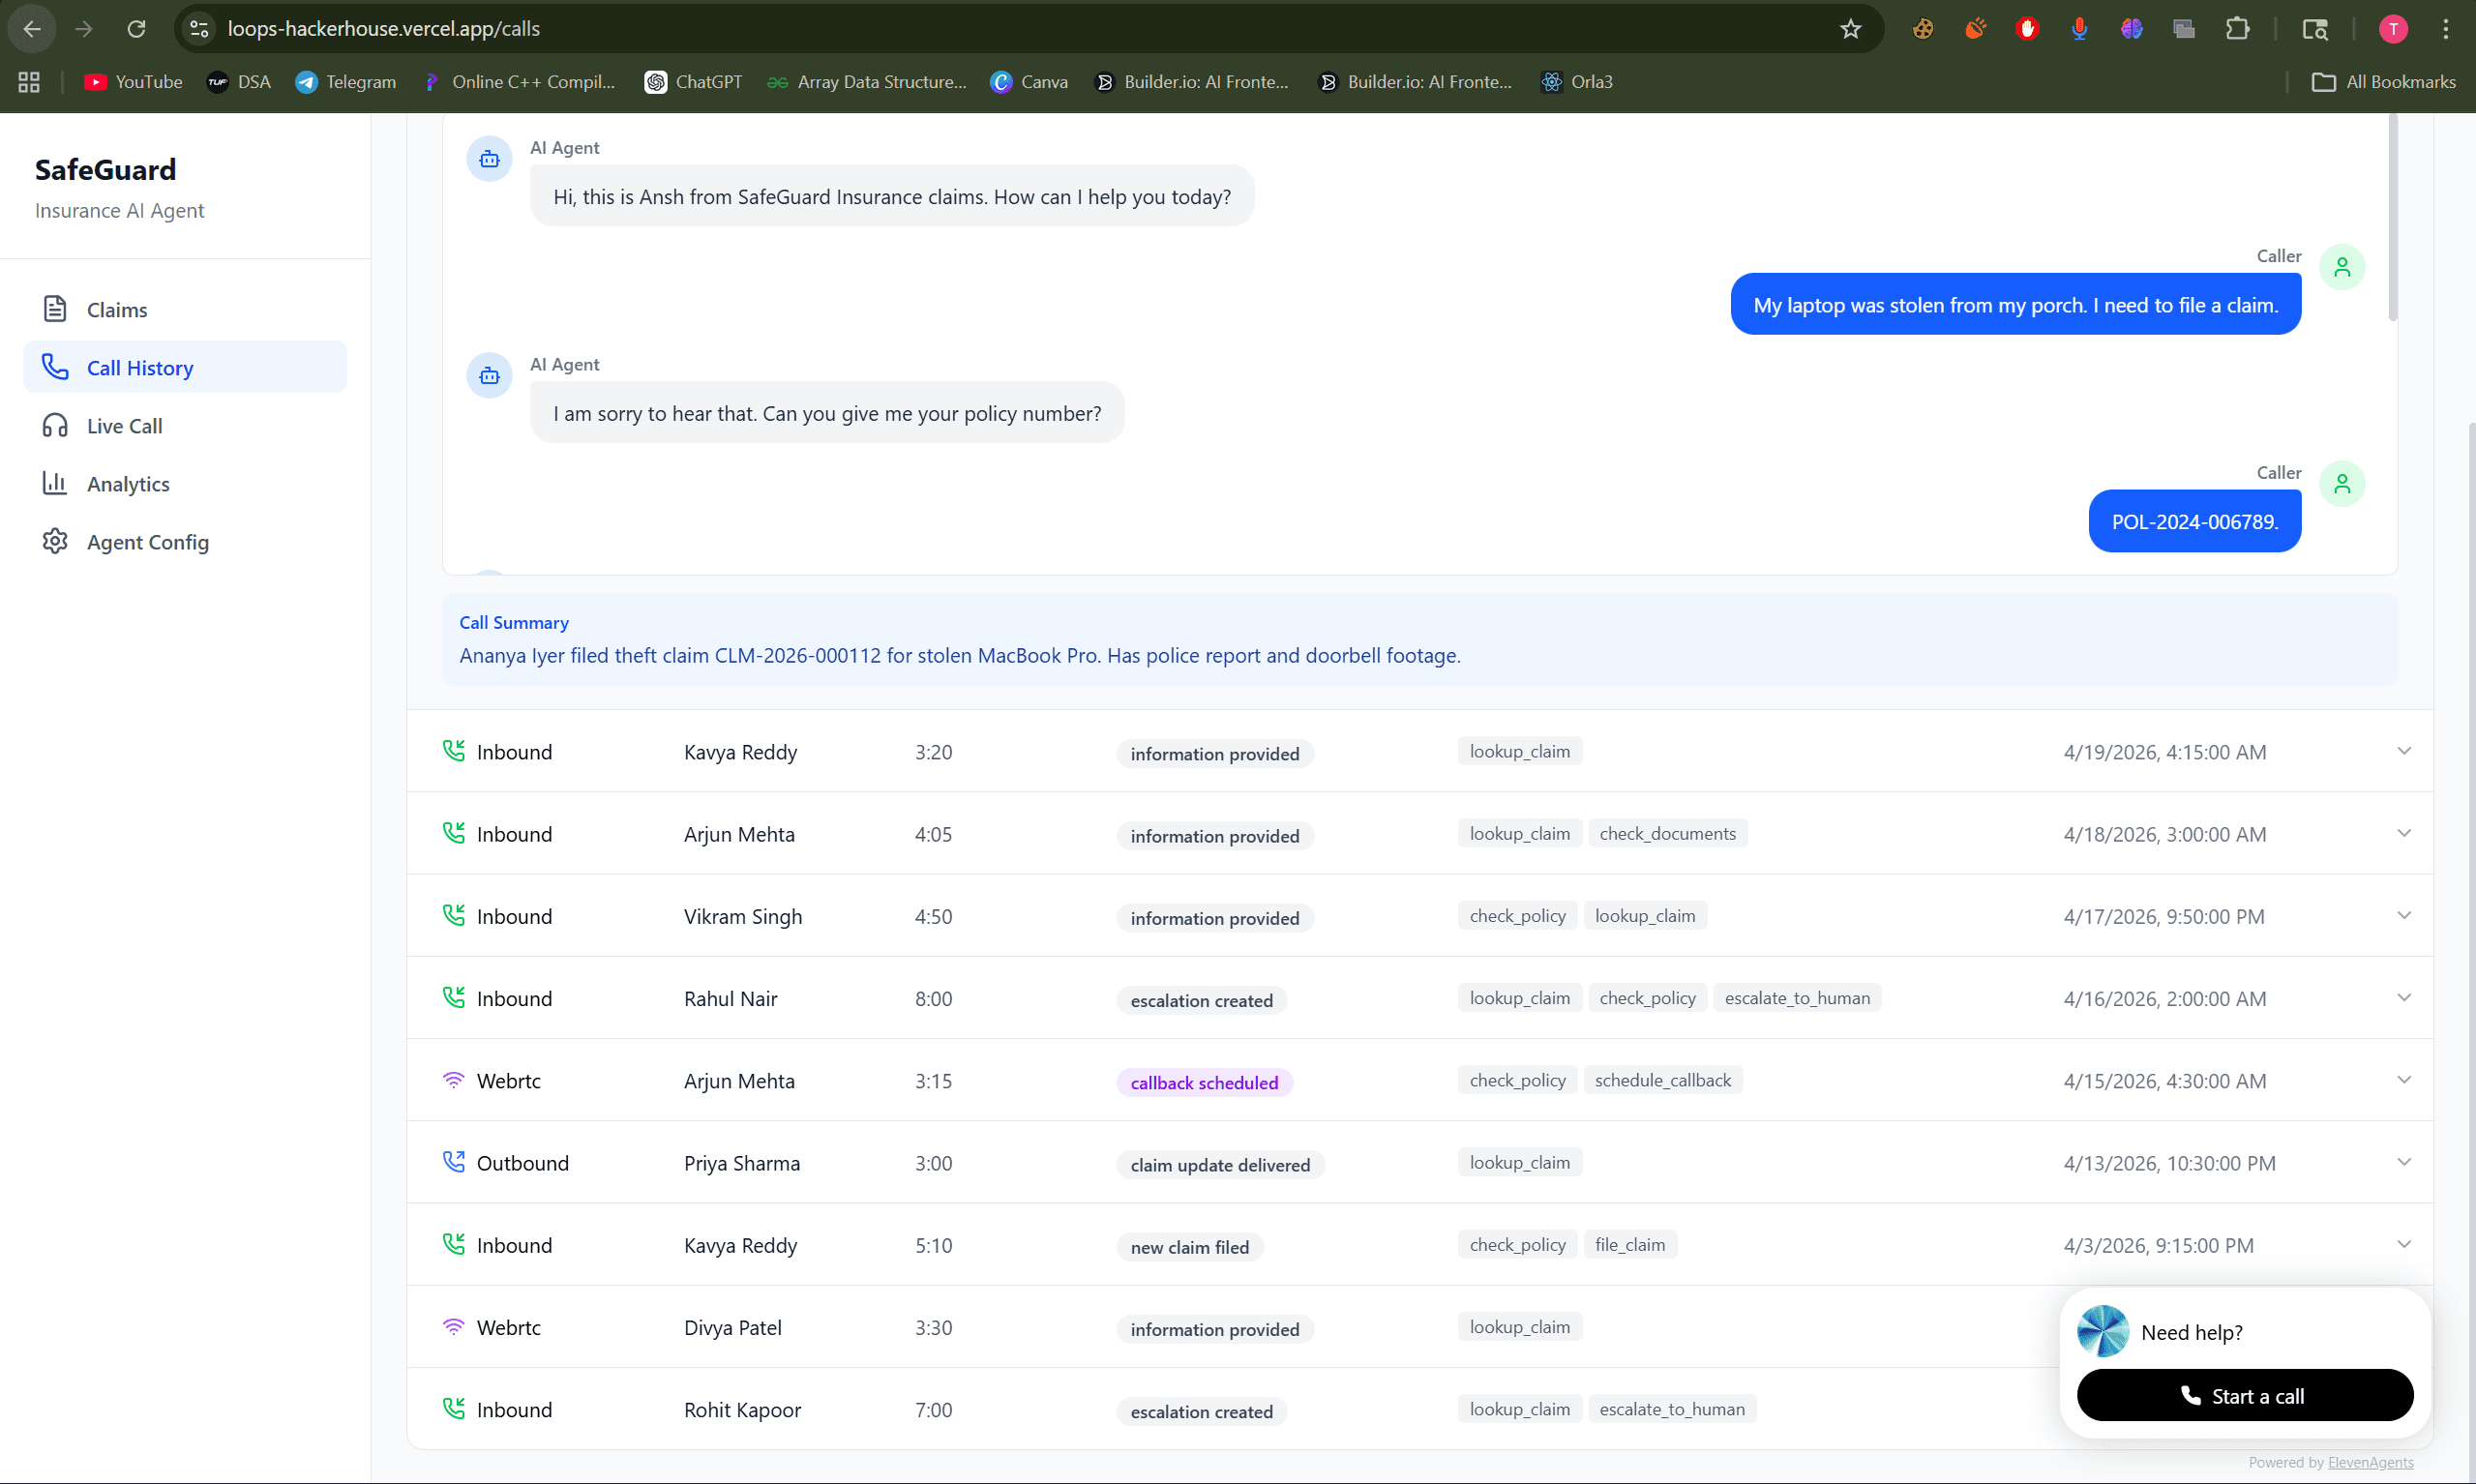Go back using browser back arrow
This screenshot has width=2476, height=1484.
pyautogui.click(x=32, y=29)
